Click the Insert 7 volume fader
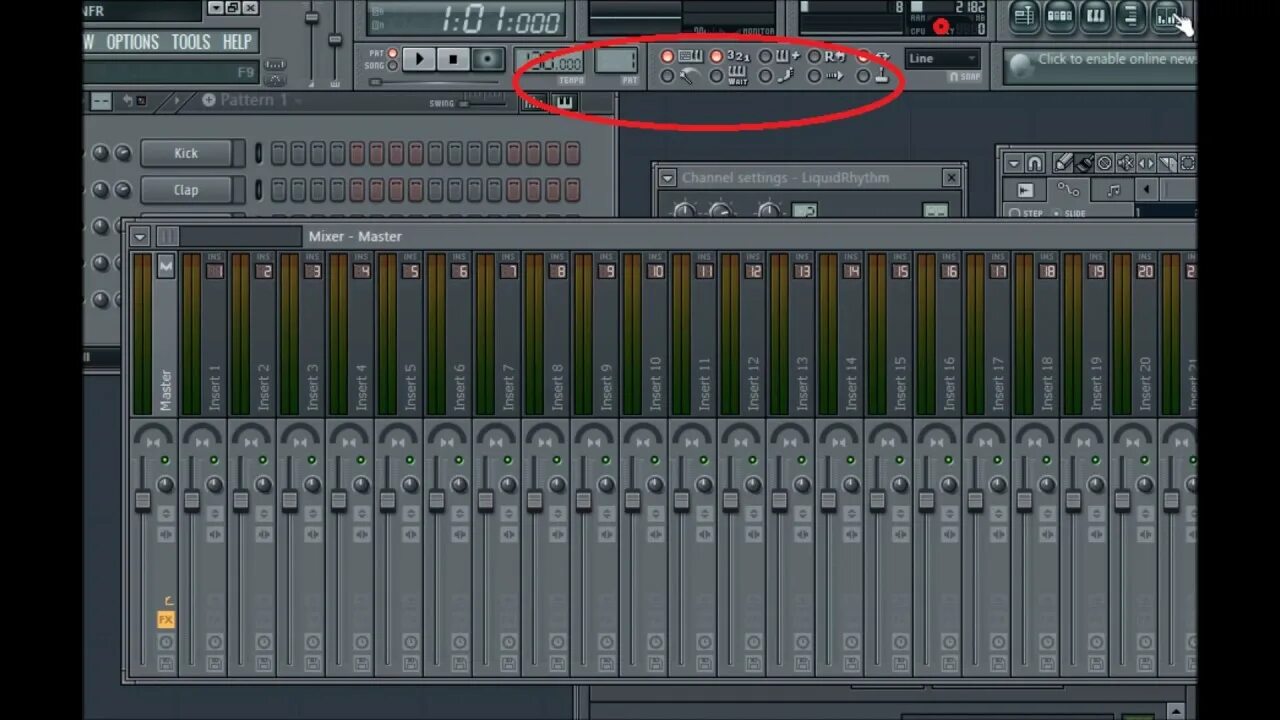Viewport: 1280px width, 720px height. 486,500
